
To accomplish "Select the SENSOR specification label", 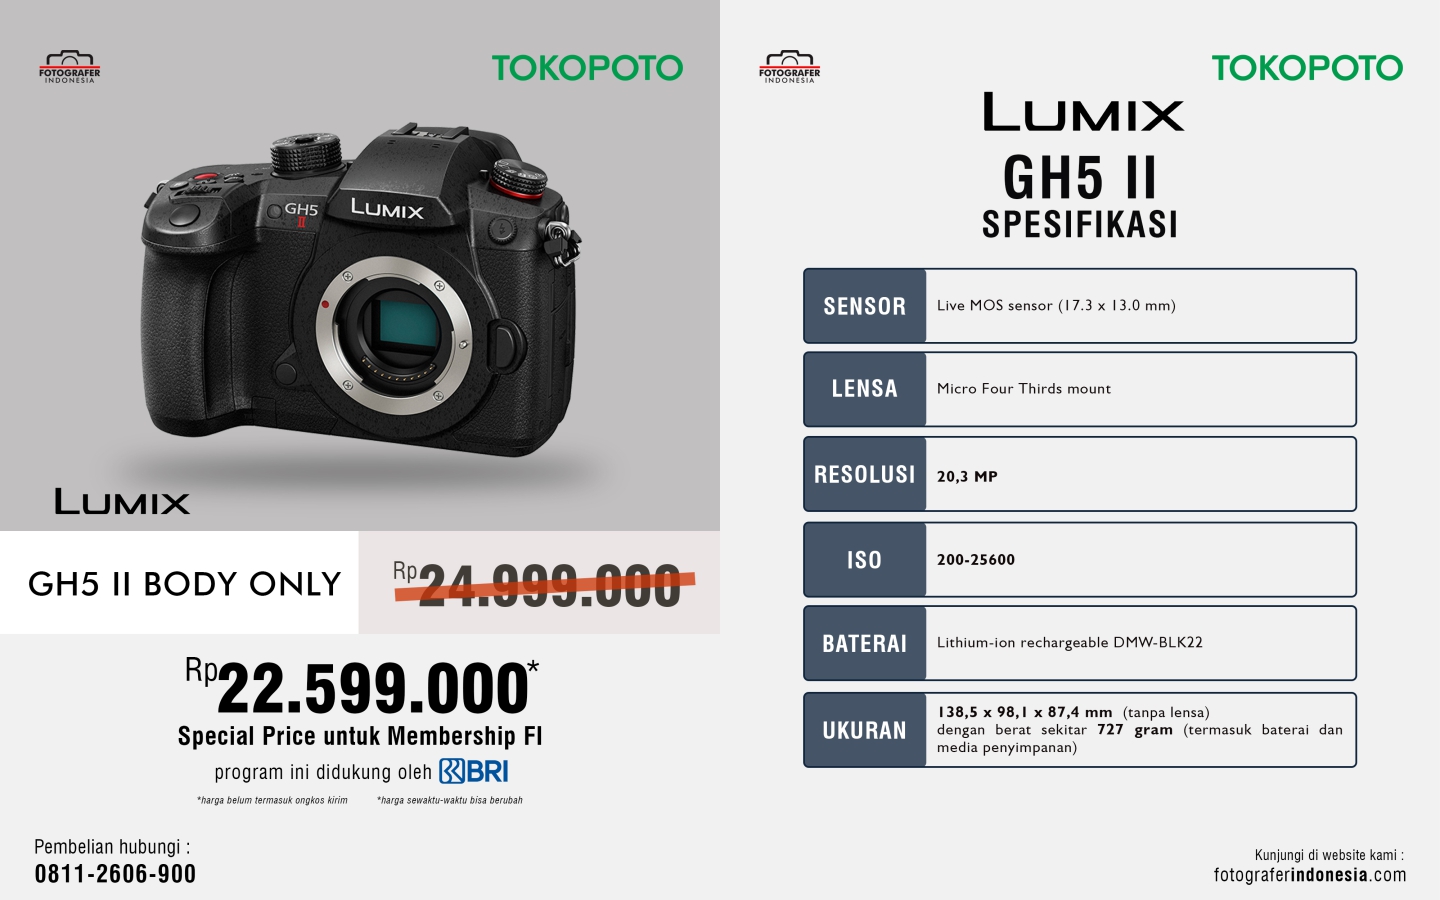I will (x=865, y=306).
